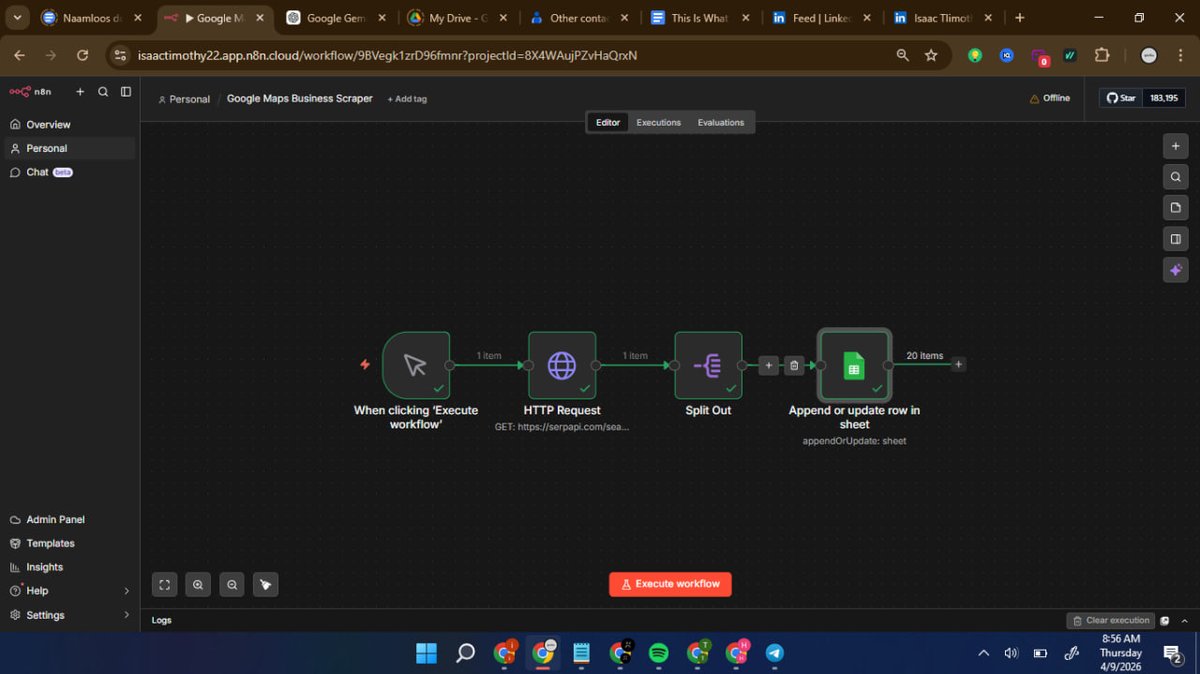
Task: Click the Logs panel header
Action: click(162, 620)
